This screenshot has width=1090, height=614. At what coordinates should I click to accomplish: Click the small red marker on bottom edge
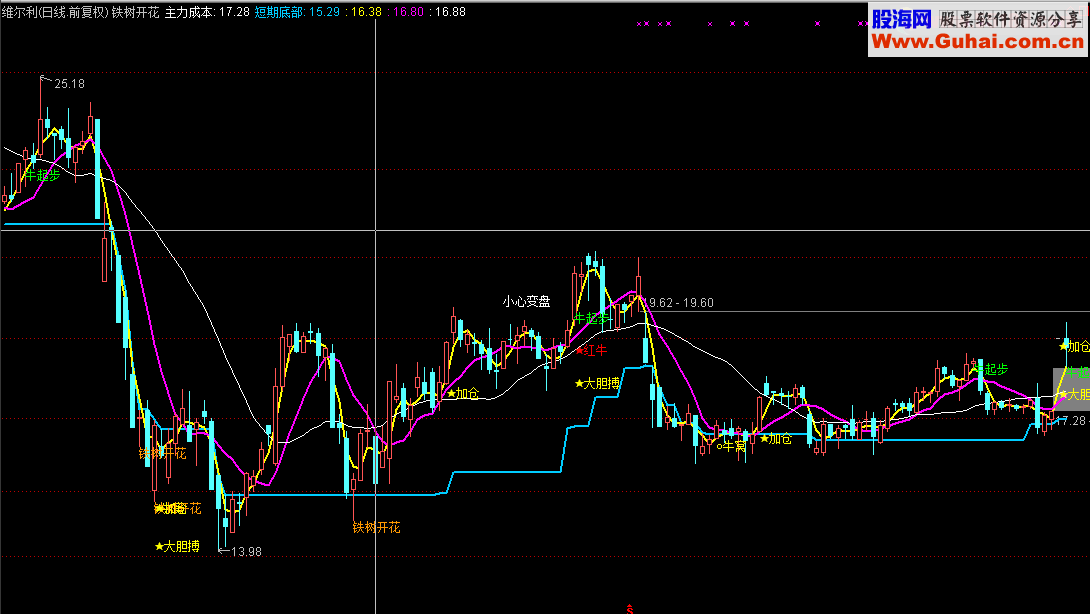(630, 609)
